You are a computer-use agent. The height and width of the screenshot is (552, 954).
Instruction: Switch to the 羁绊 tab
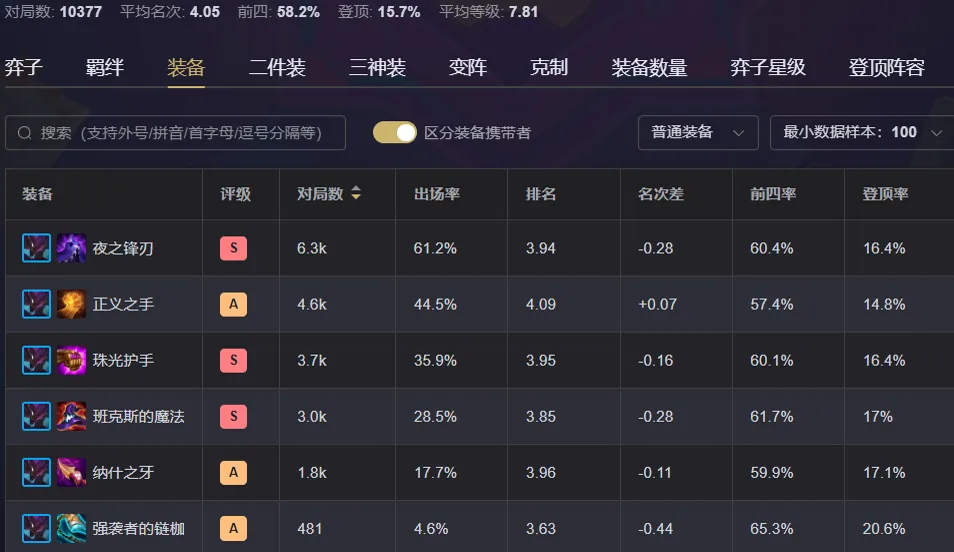pyautogui.click(x=105, y=67)
